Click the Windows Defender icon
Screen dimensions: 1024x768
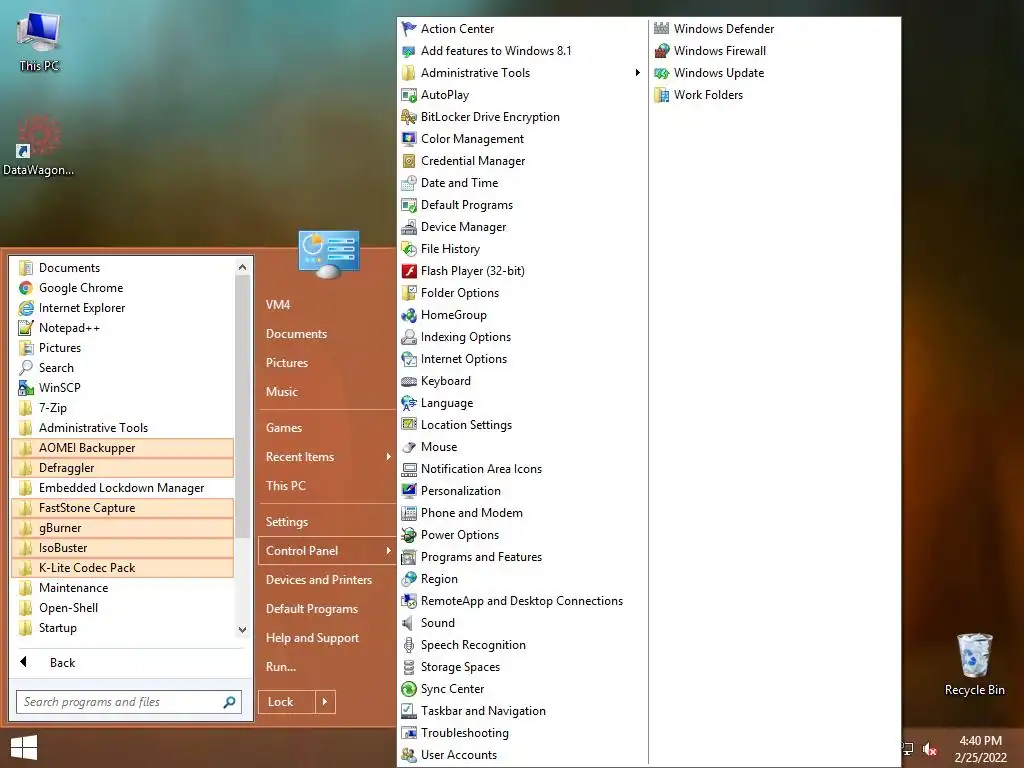click(x=662, y=29)
